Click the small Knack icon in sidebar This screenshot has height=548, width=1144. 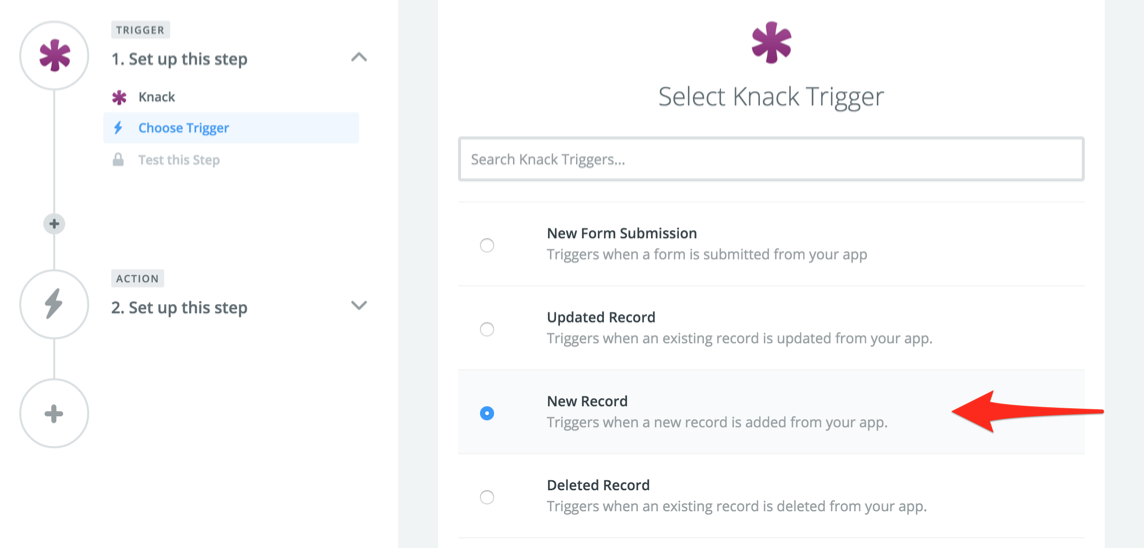pyautogui.click(x=119, y=97)
